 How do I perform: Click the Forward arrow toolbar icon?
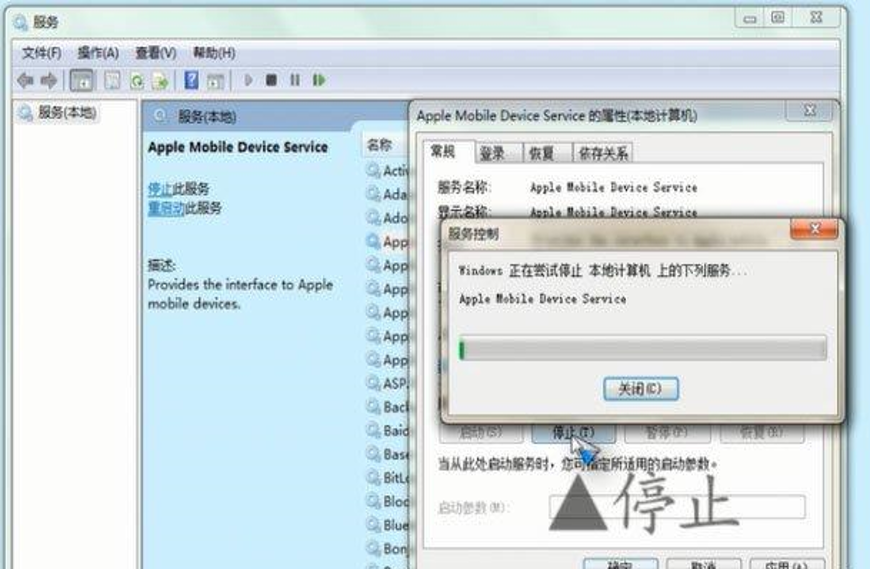(49, 81)
